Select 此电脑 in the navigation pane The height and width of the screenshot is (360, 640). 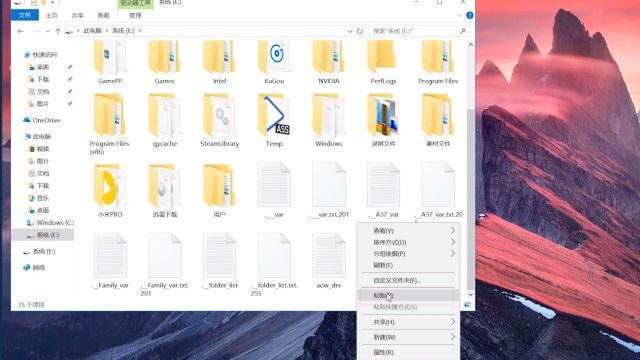pyautogui.click(x=42, y=137)
